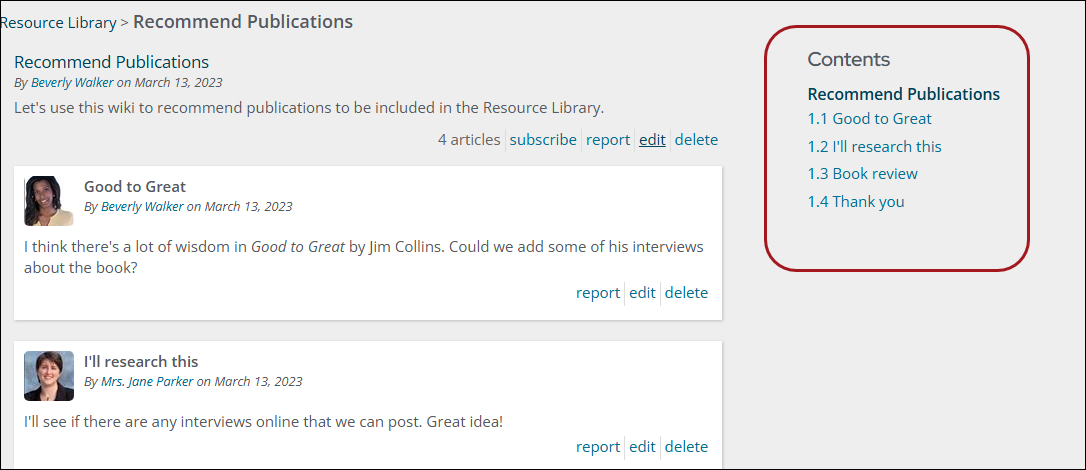Open the Resource Library breadcrumb link
Viewport: 1086px width, 470px height.
tap(58, 23)
